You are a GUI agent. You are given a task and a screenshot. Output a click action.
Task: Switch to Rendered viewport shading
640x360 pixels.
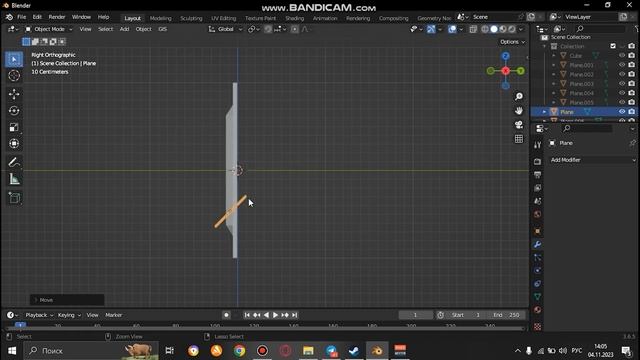512,29
